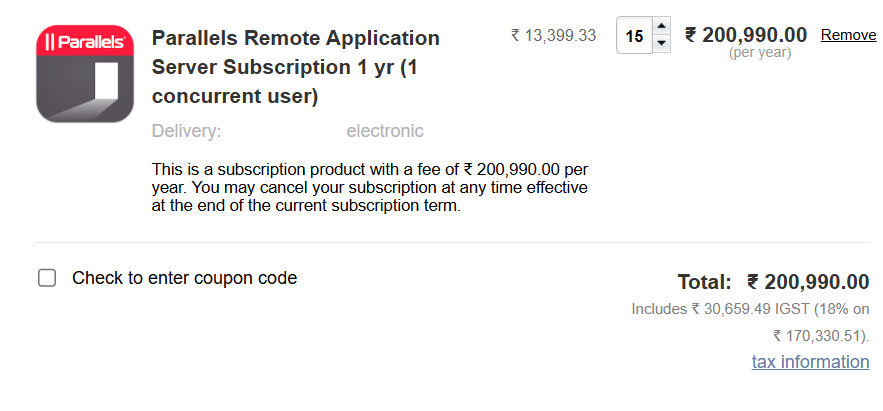The image size is (883, 411).
Task: Click the 'Total:' label
Action: coord(704,282)
